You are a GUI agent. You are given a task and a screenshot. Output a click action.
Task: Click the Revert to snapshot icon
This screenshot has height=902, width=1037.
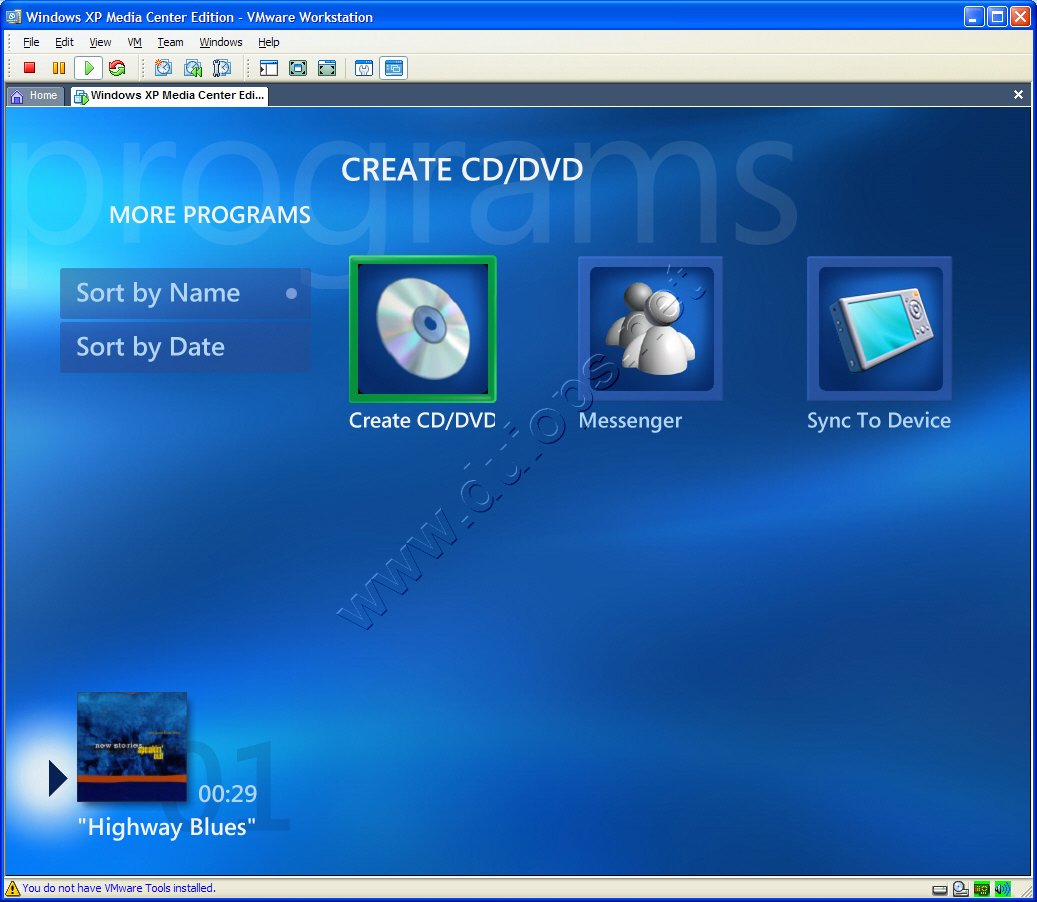(193, 68)
